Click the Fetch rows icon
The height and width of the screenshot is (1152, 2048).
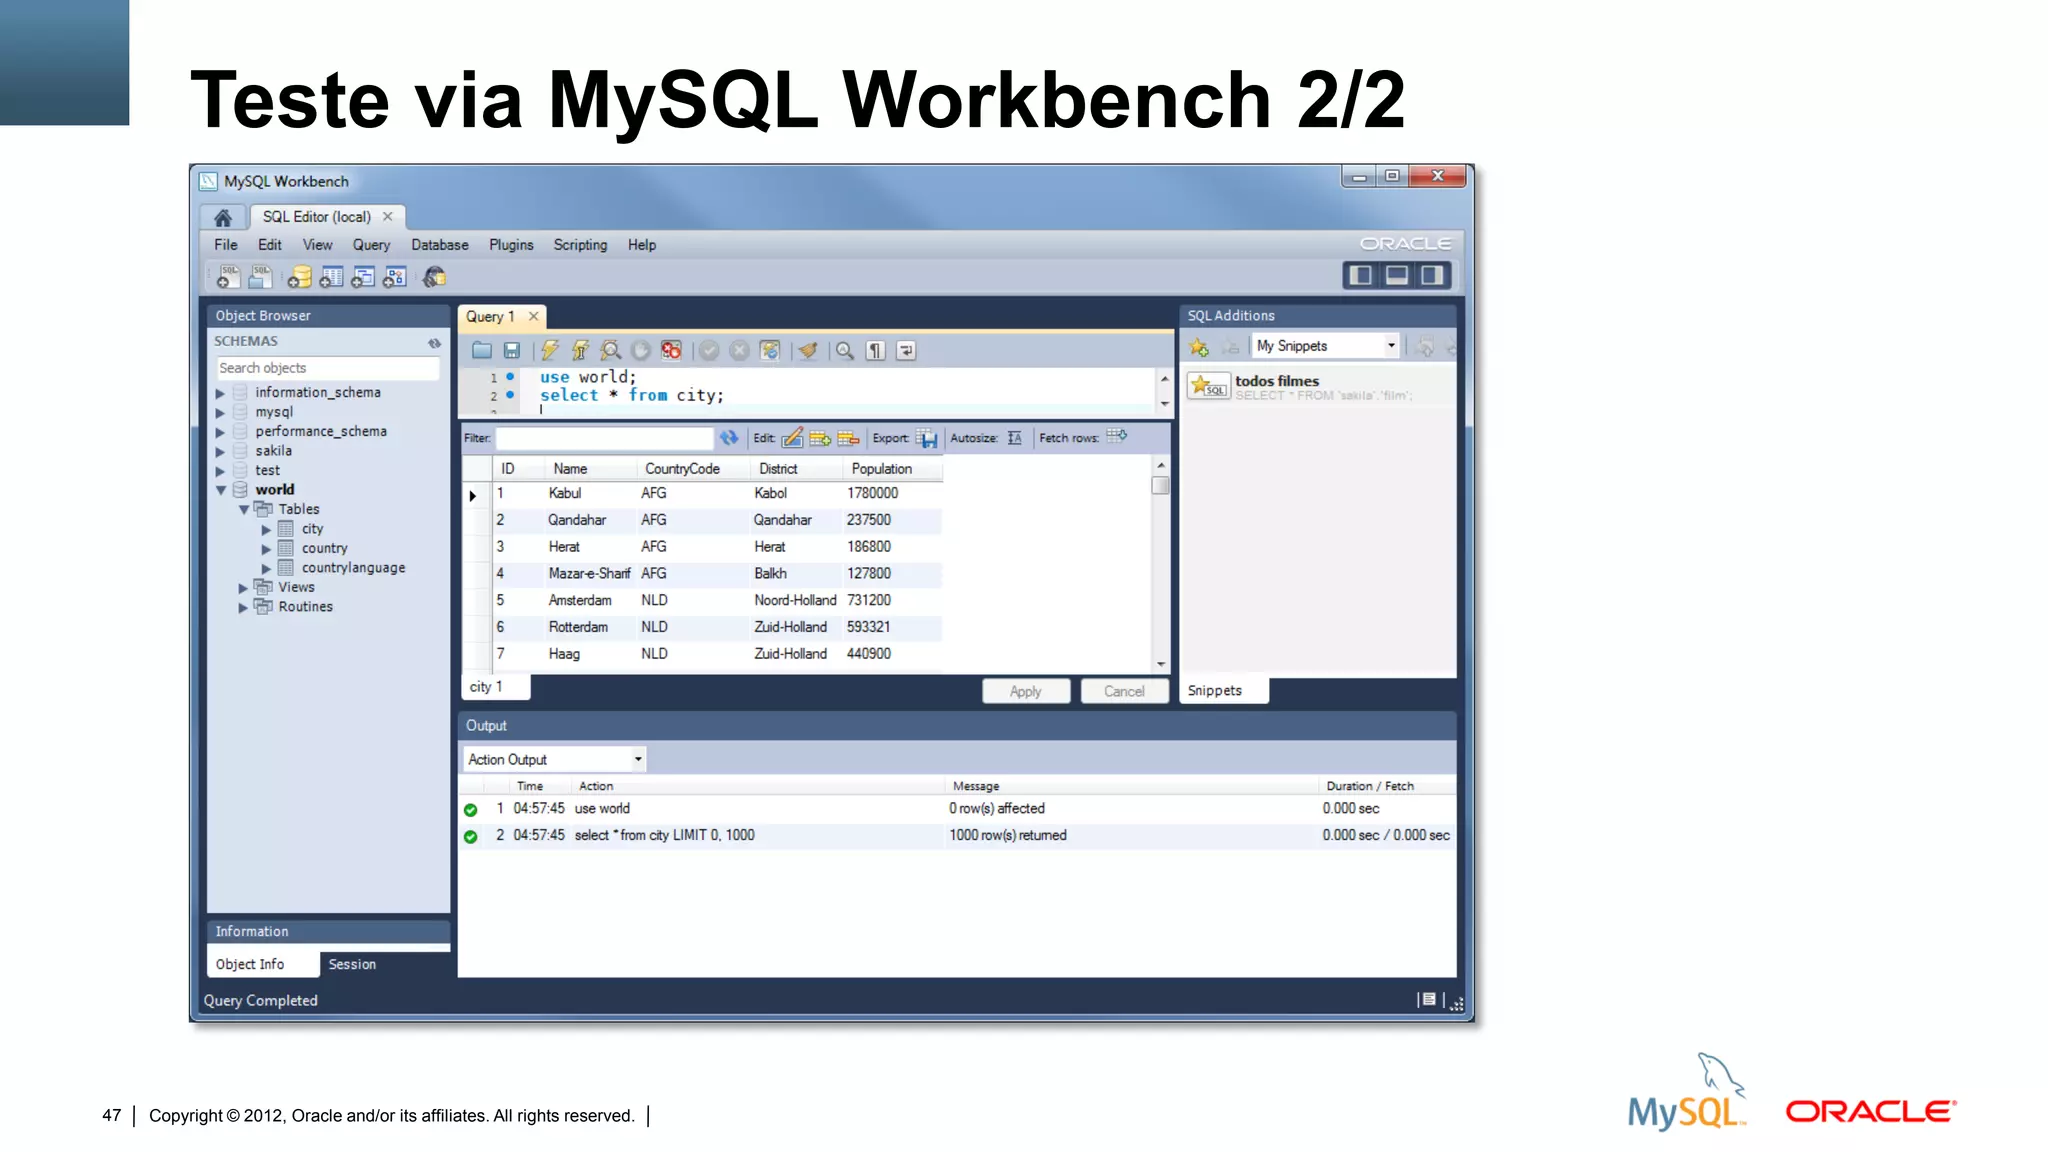pyautogui.click(x=1117, y=436)
